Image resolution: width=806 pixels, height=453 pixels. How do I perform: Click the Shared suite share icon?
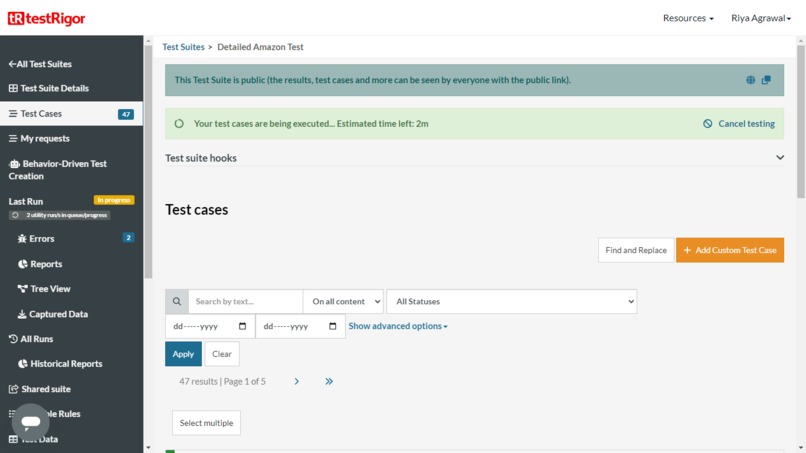tap(13, 389)
